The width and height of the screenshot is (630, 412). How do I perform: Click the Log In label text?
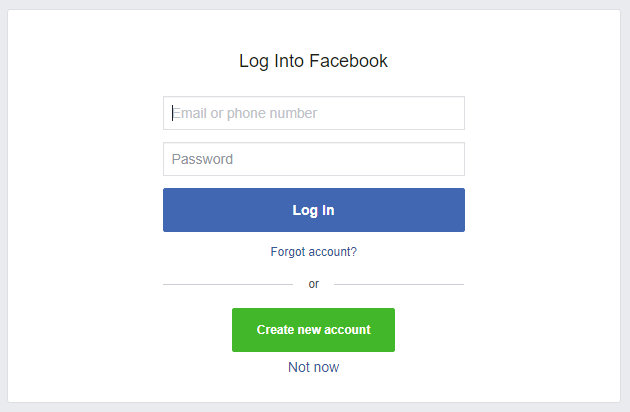pos(313,210)
